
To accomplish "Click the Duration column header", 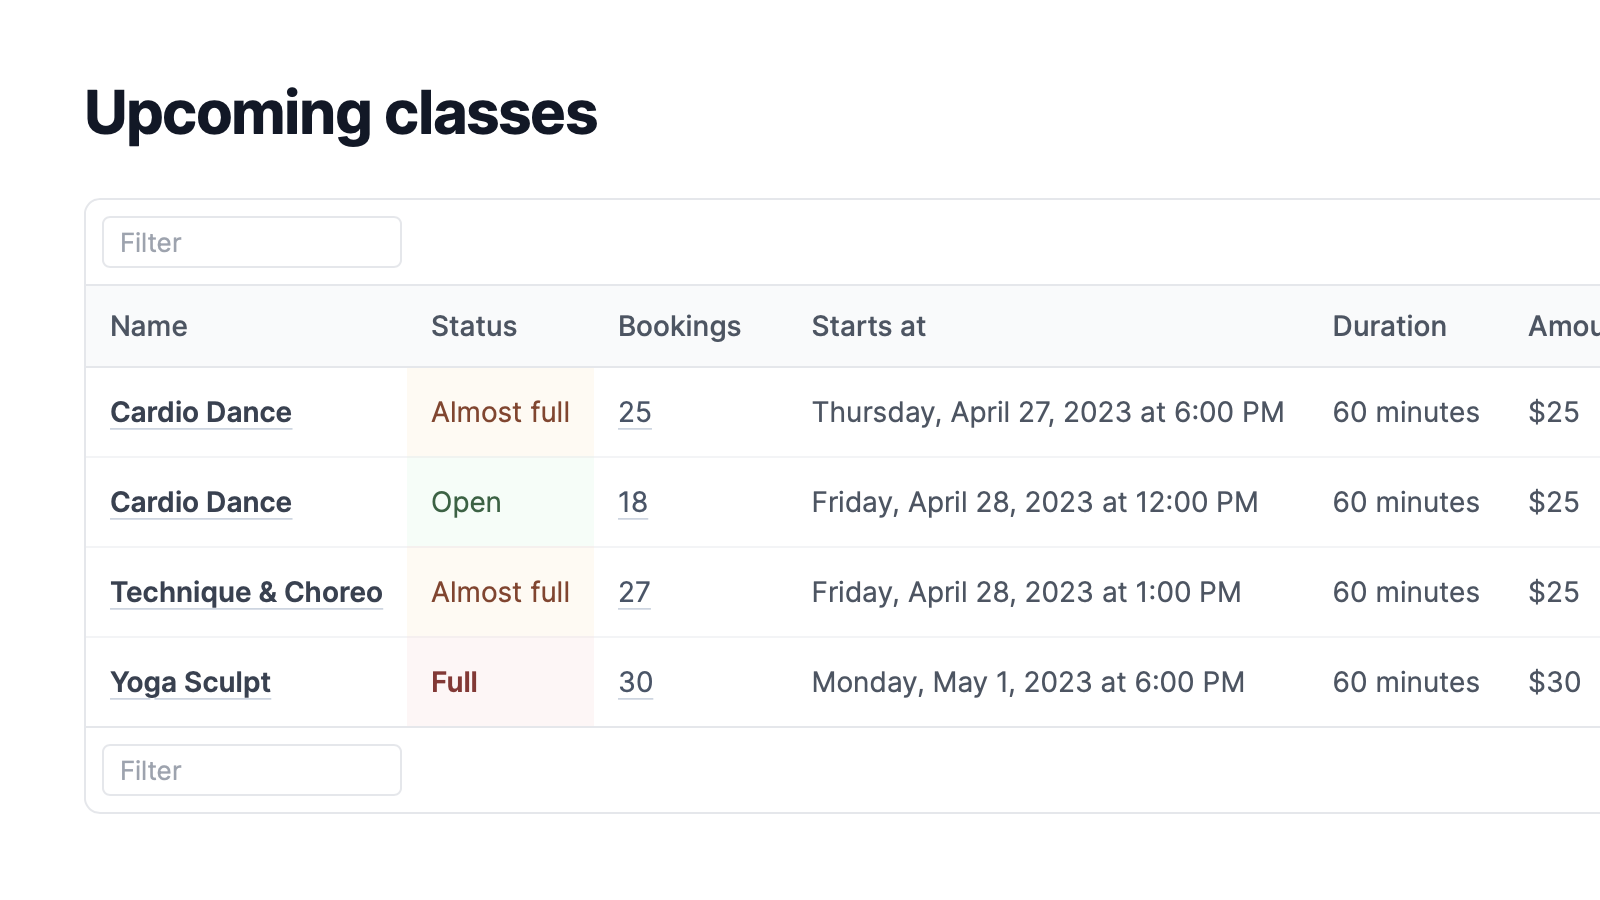I will pos(1389,326).
